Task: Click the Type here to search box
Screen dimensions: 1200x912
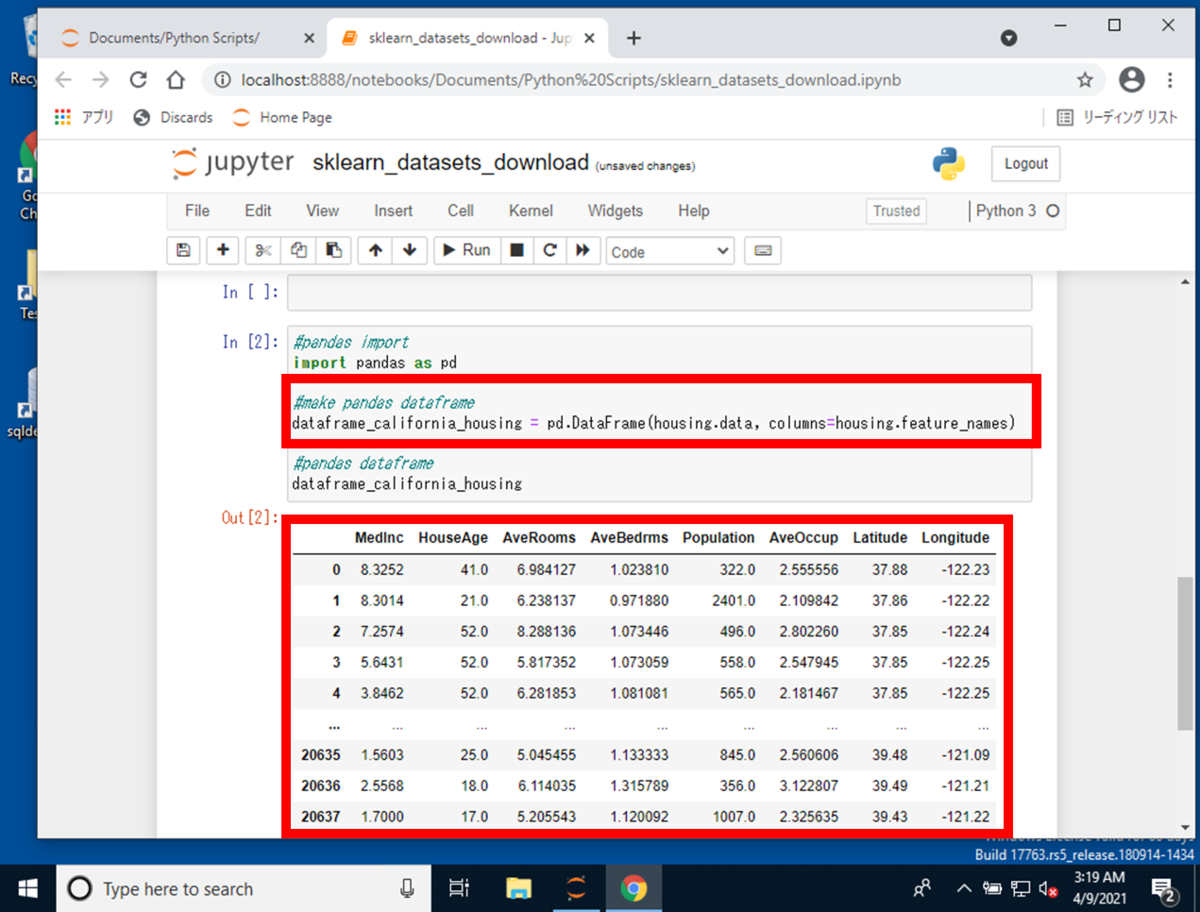Action: [243, 889]
